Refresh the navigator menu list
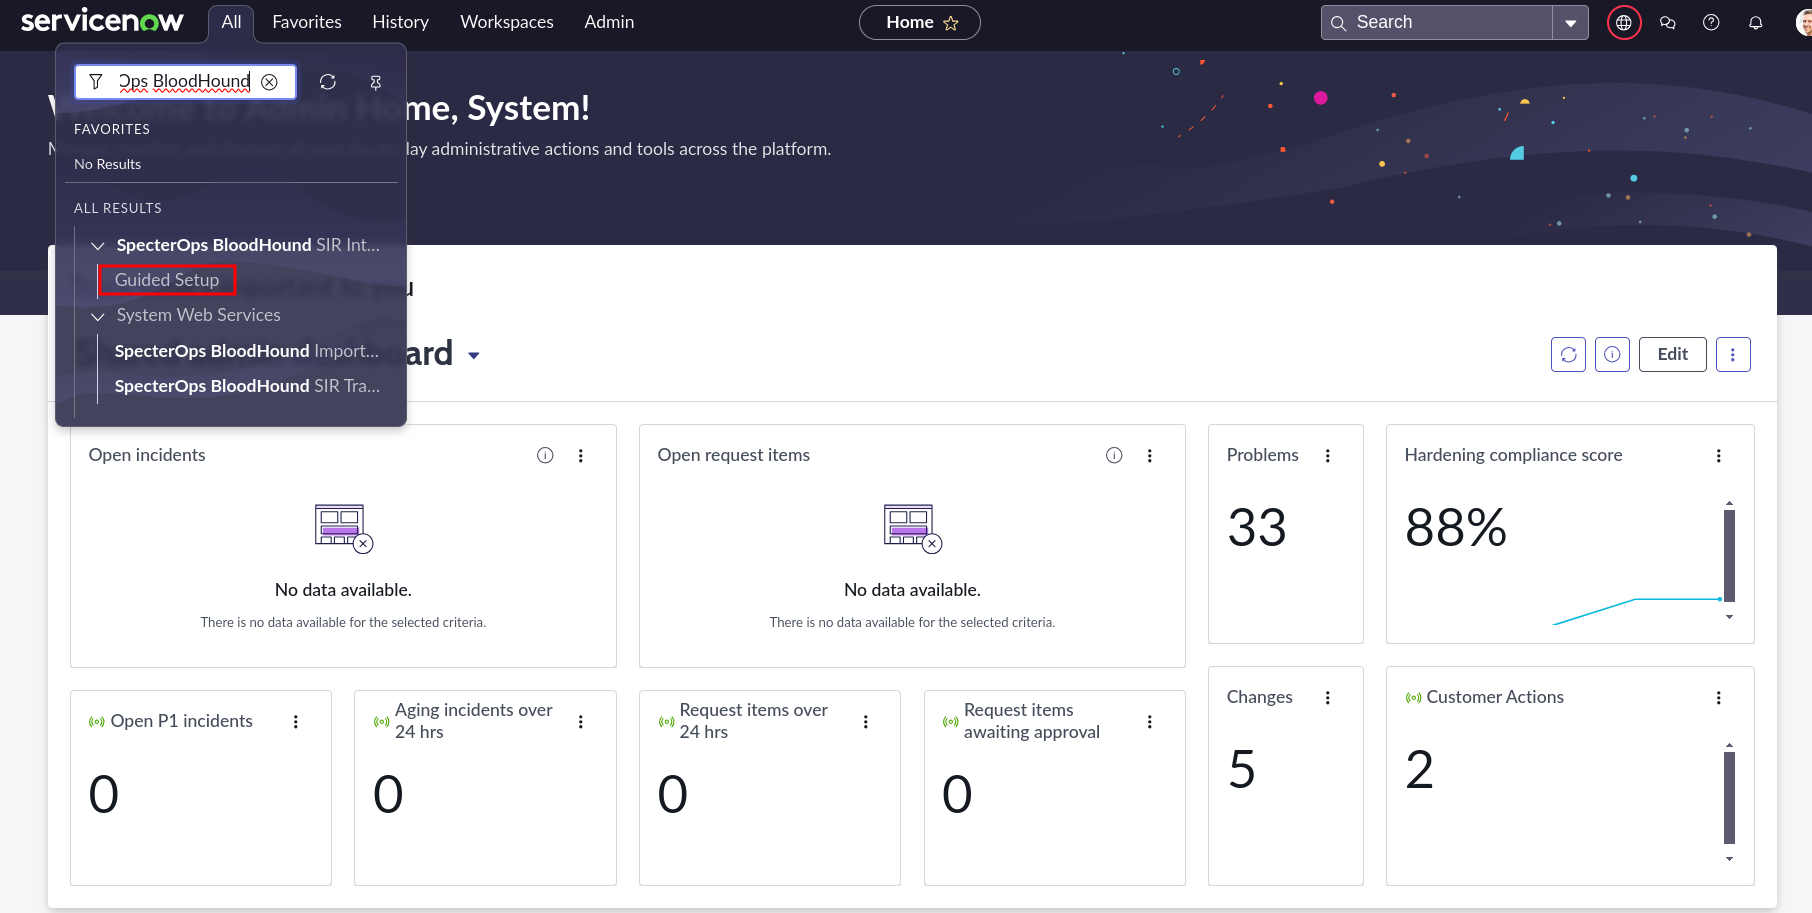Image resolution: width=1812 pixels, height=913 pixels. [x=328, y=82]
